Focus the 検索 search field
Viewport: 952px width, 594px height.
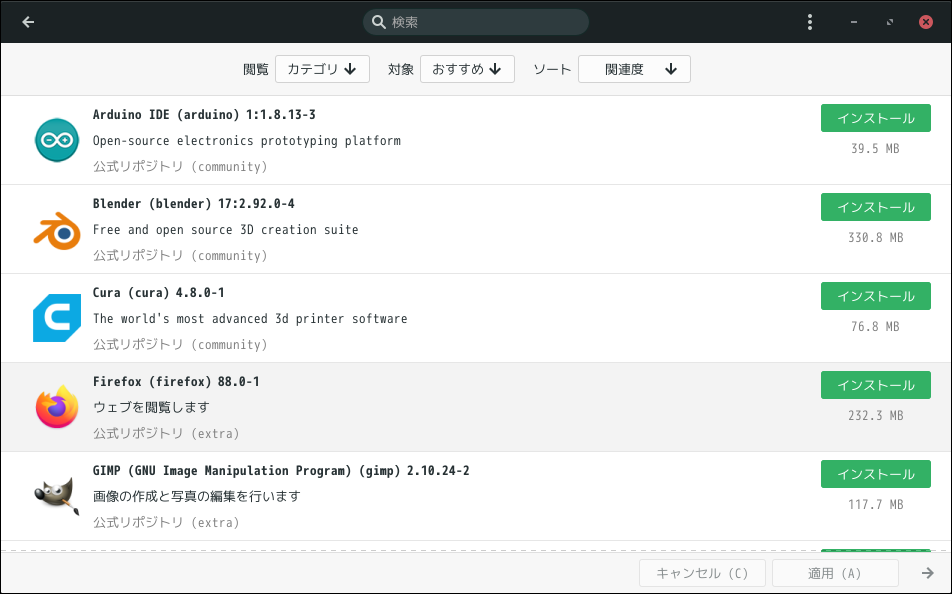click(x=476, y=22)
